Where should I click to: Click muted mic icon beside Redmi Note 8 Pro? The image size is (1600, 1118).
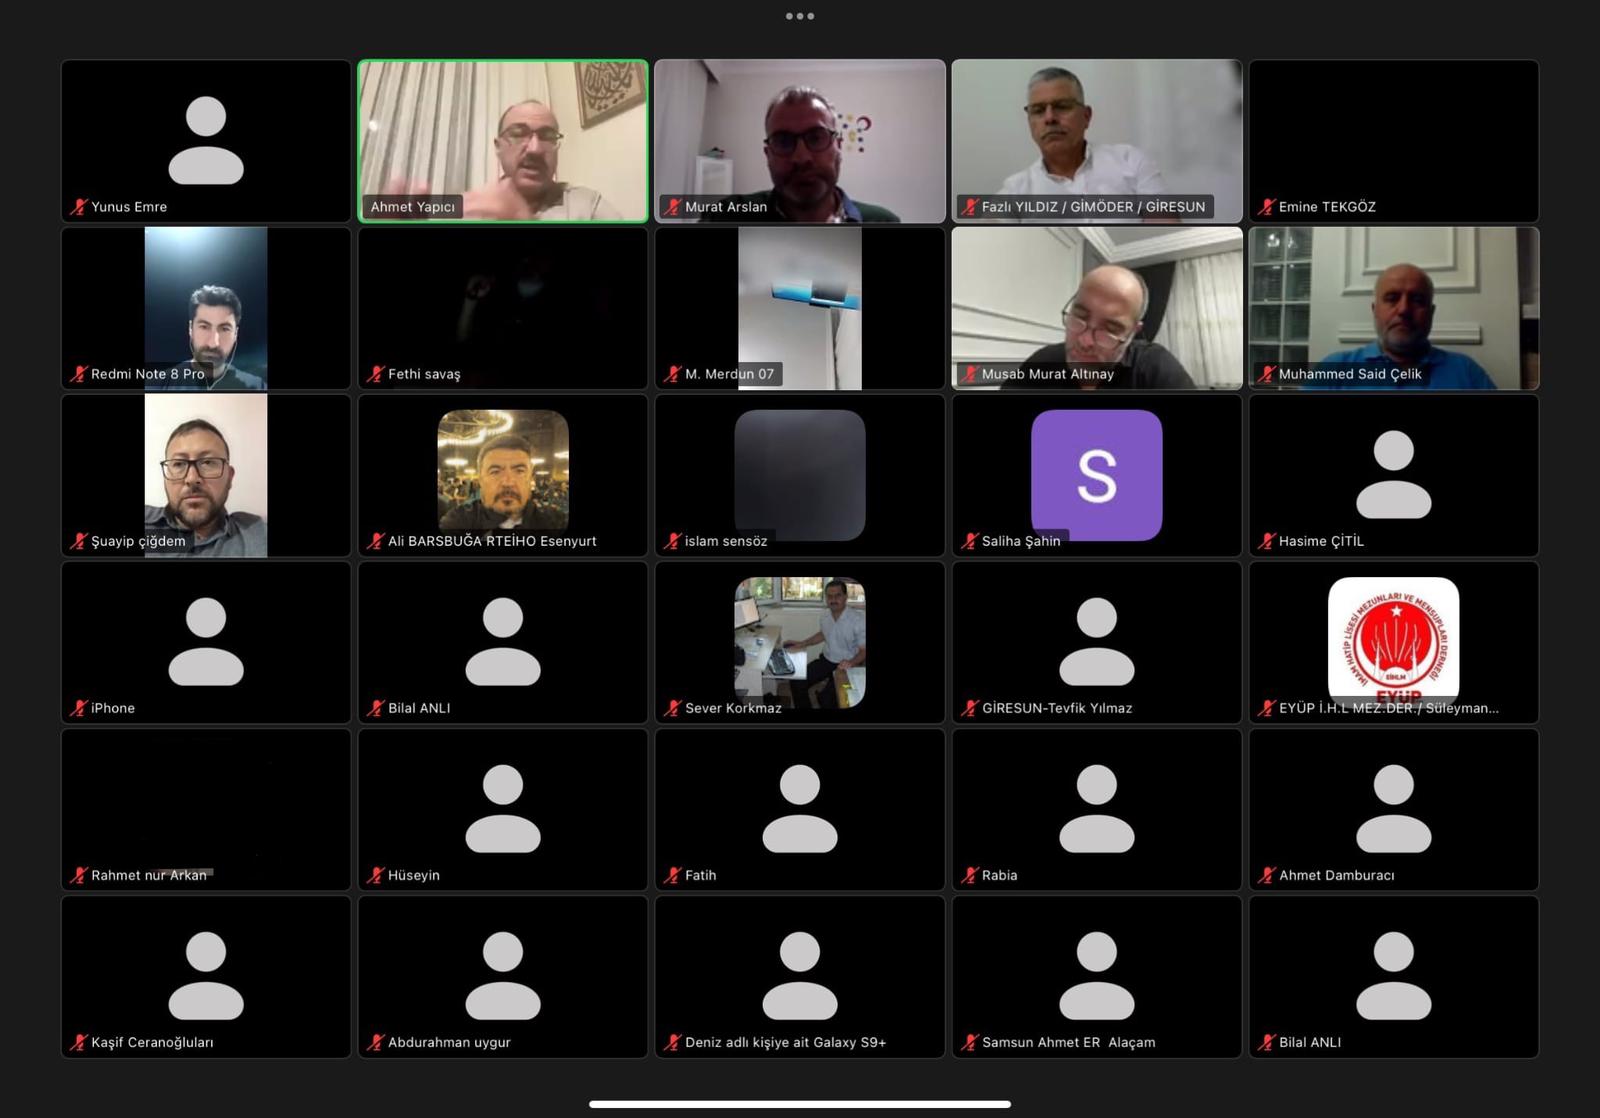coord(79,374)
